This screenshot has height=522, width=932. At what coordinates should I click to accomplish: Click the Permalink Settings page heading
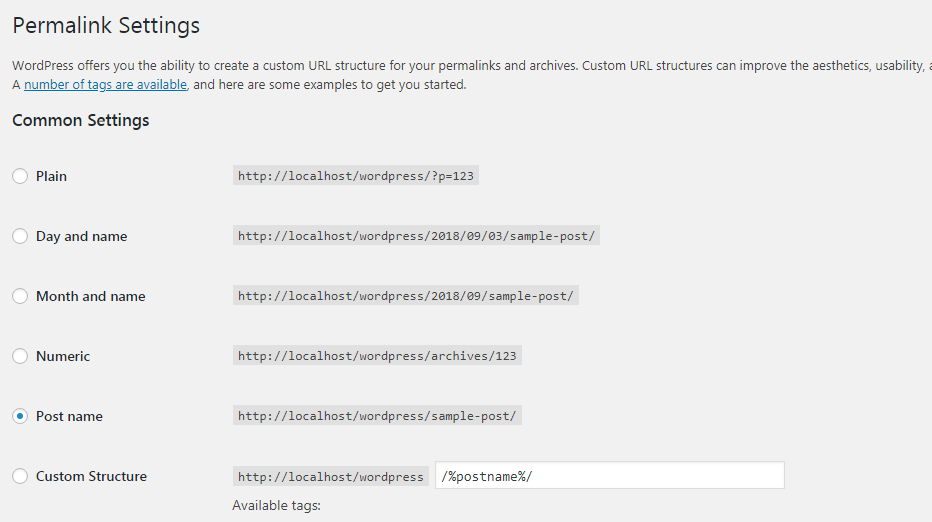point(106,26)
